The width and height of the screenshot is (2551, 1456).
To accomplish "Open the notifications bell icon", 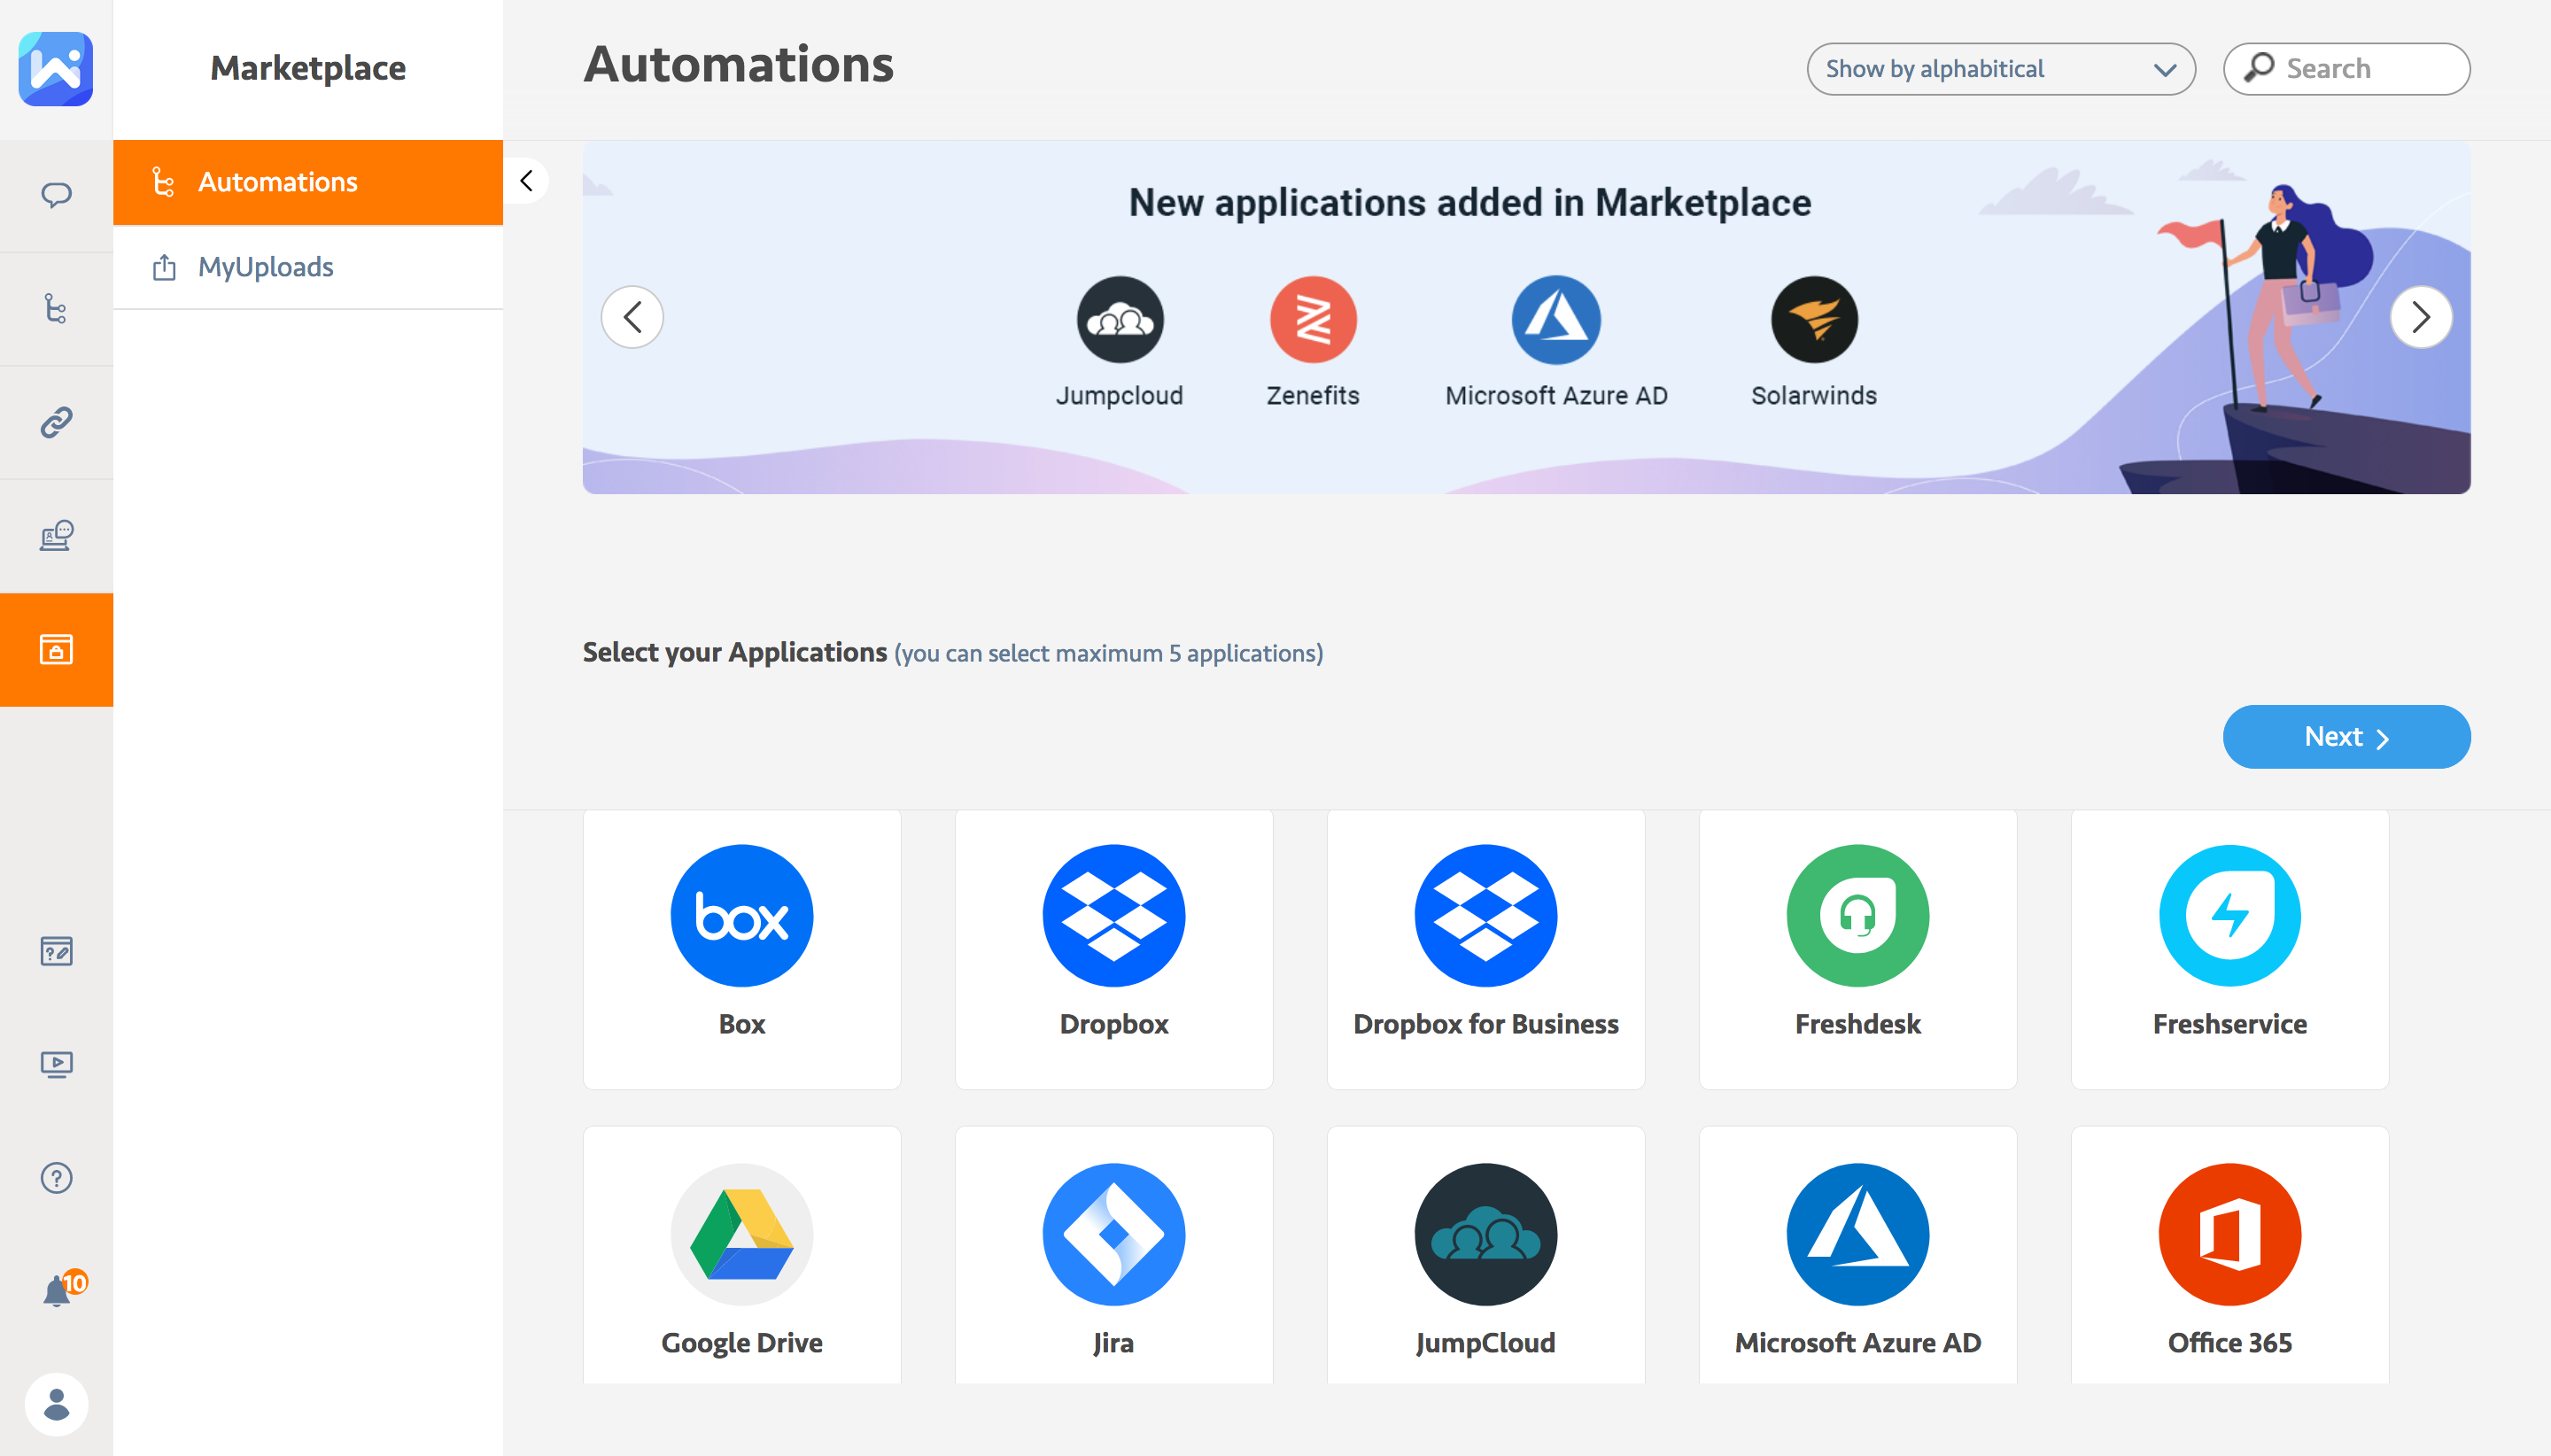I will 56,1291.
